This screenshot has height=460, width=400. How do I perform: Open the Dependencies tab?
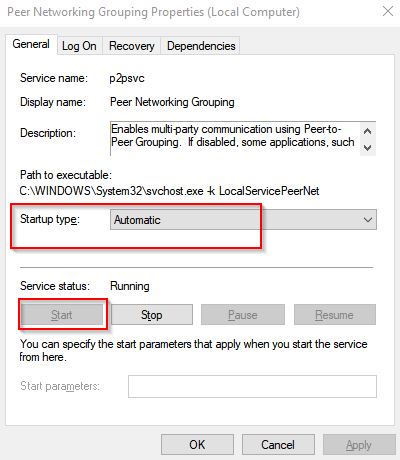click(201, 46)
